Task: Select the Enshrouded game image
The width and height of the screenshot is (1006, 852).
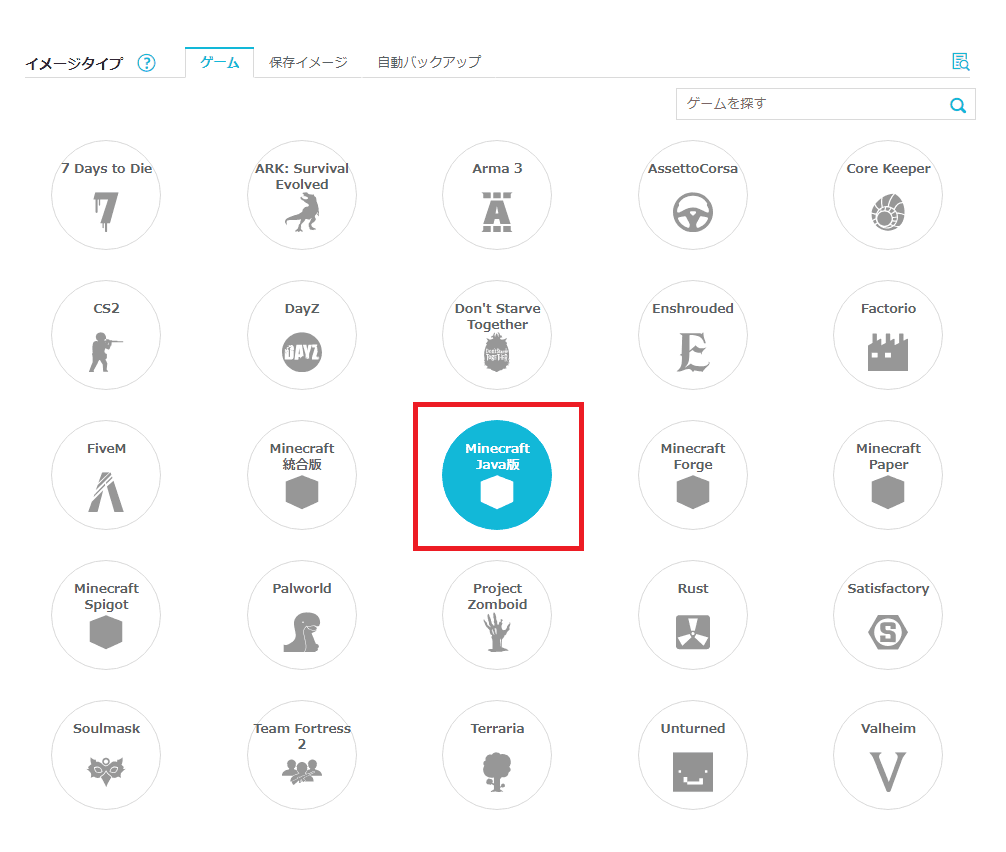Action: 693,335
